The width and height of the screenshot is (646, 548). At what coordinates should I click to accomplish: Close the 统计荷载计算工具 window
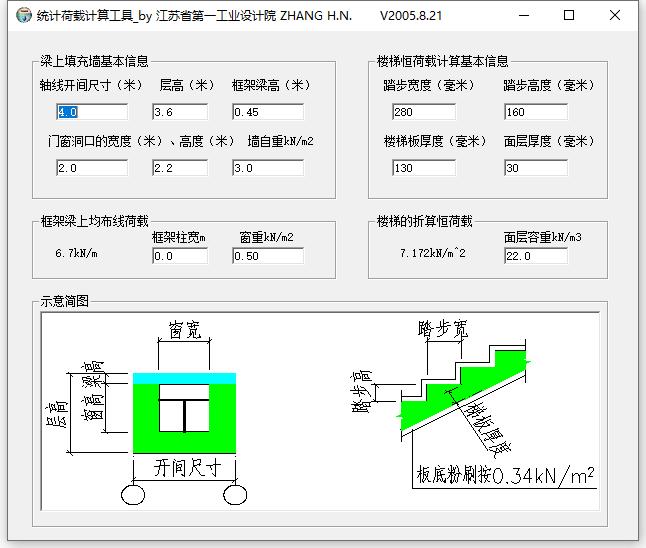pos(615,16)
